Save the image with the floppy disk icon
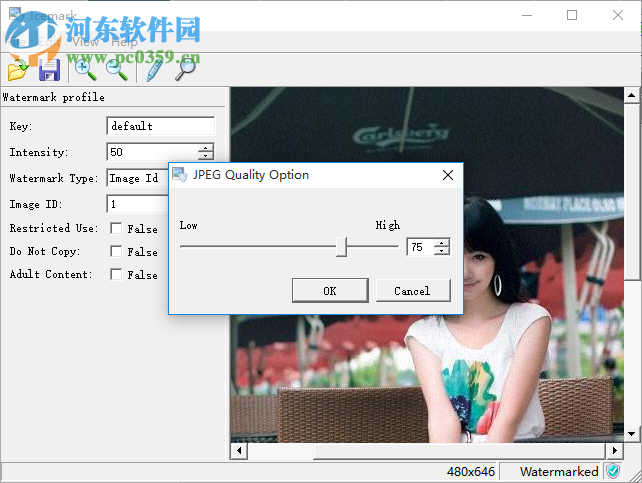The width and height of the screenshot is (642, 483). tap(49, 70)
